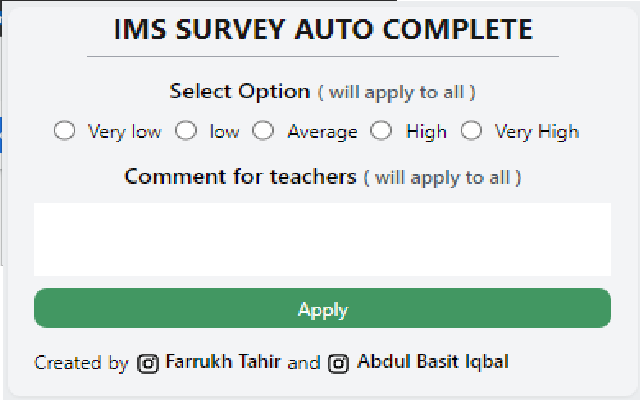The height and width of the screenshot is (400, 640).
Task: Click the "Created by" footer text
Action: [81, 363]
